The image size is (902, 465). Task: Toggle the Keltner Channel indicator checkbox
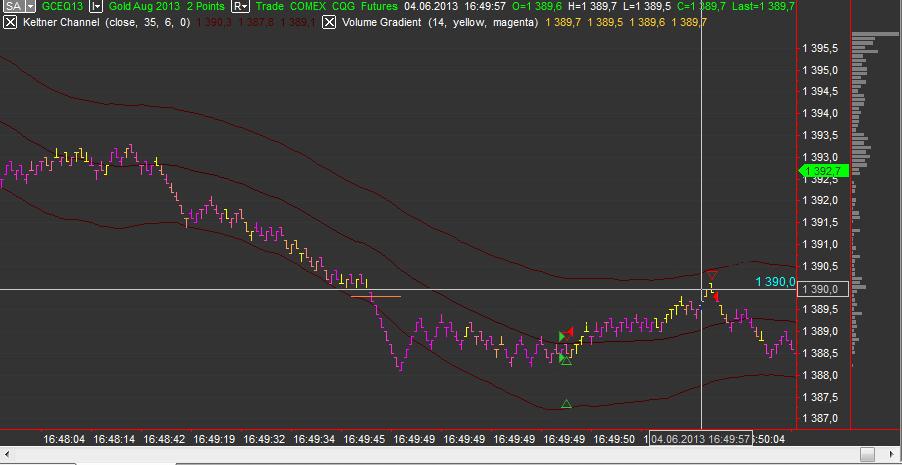[x=10, y=22]
